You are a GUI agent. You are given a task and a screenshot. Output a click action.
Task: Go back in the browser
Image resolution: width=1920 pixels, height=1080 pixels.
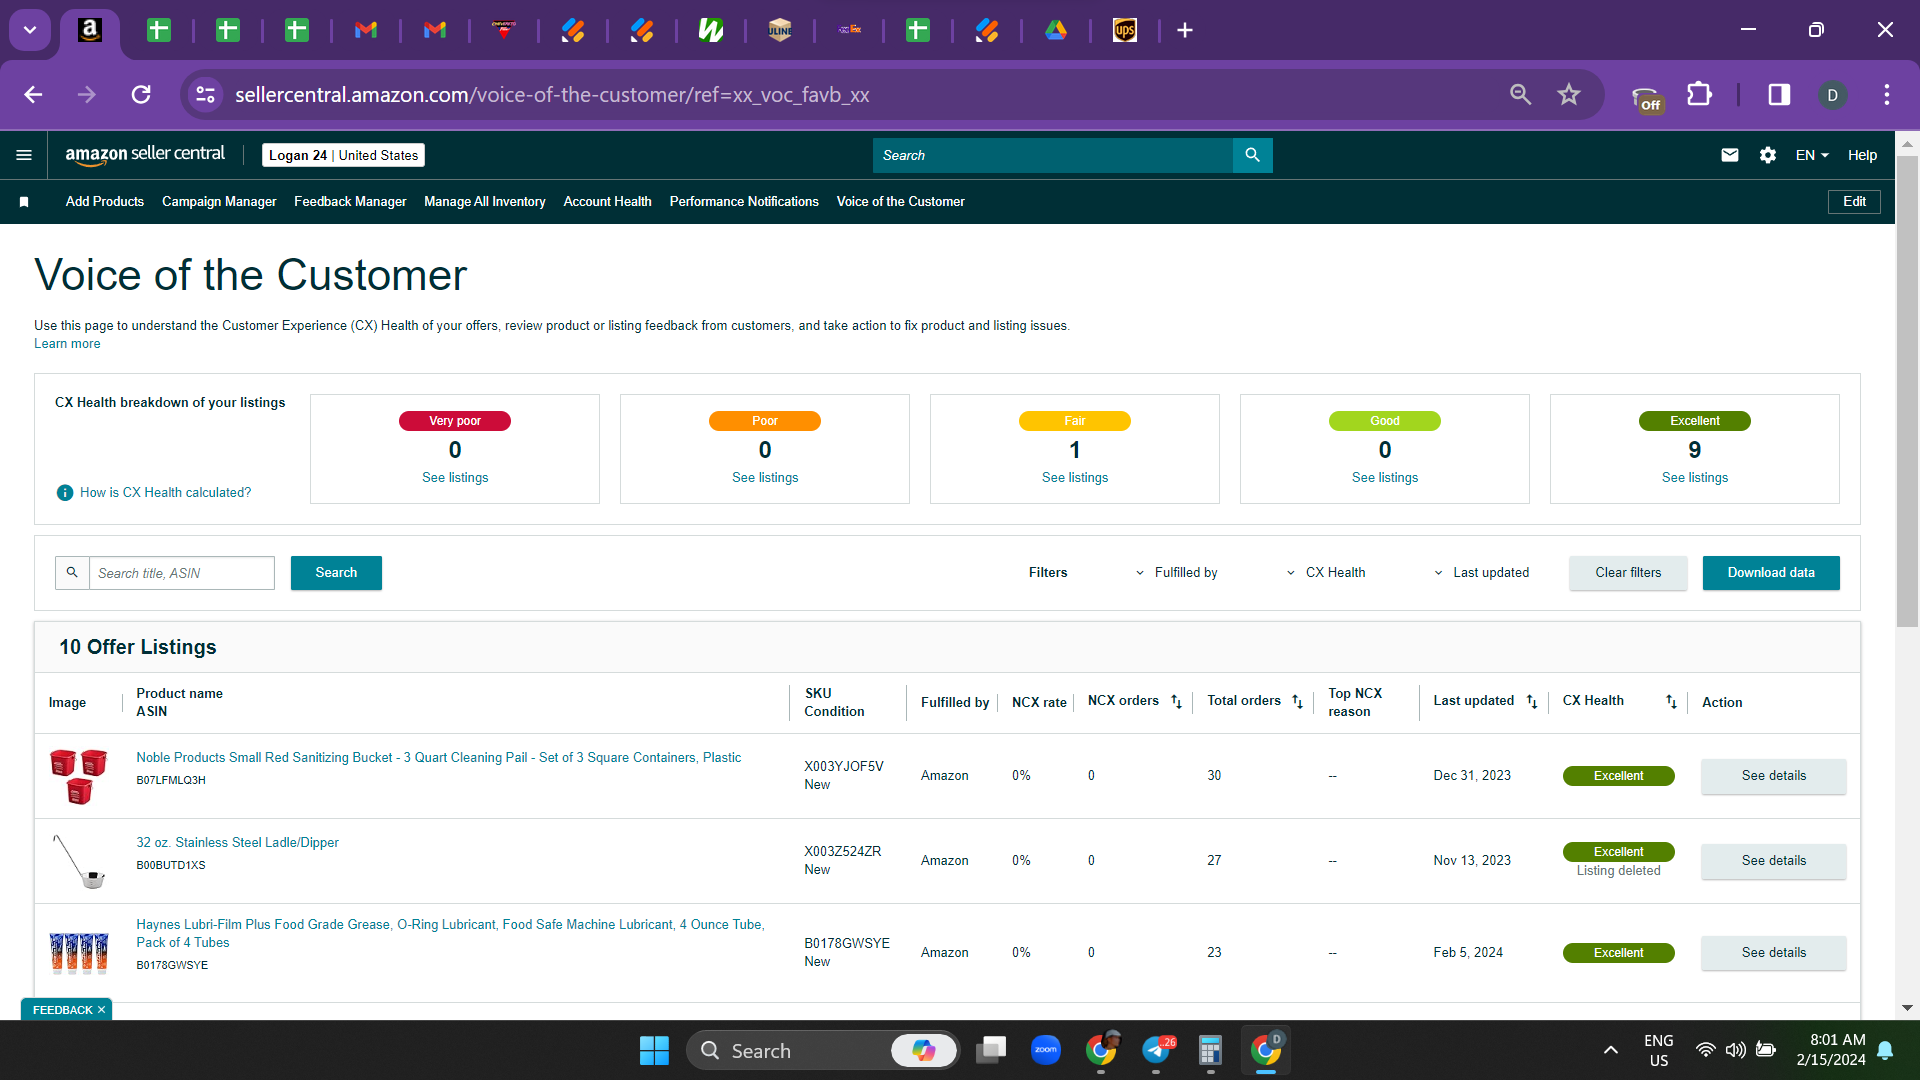click(33, 94)
